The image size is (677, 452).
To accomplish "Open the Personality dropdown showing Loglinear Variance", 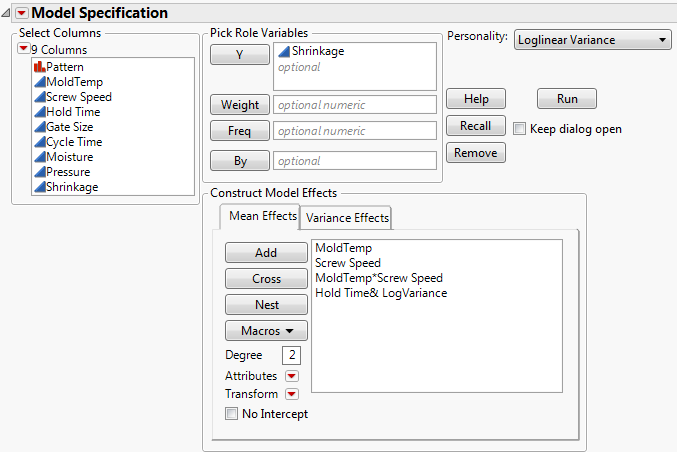I will pos(593,40).
